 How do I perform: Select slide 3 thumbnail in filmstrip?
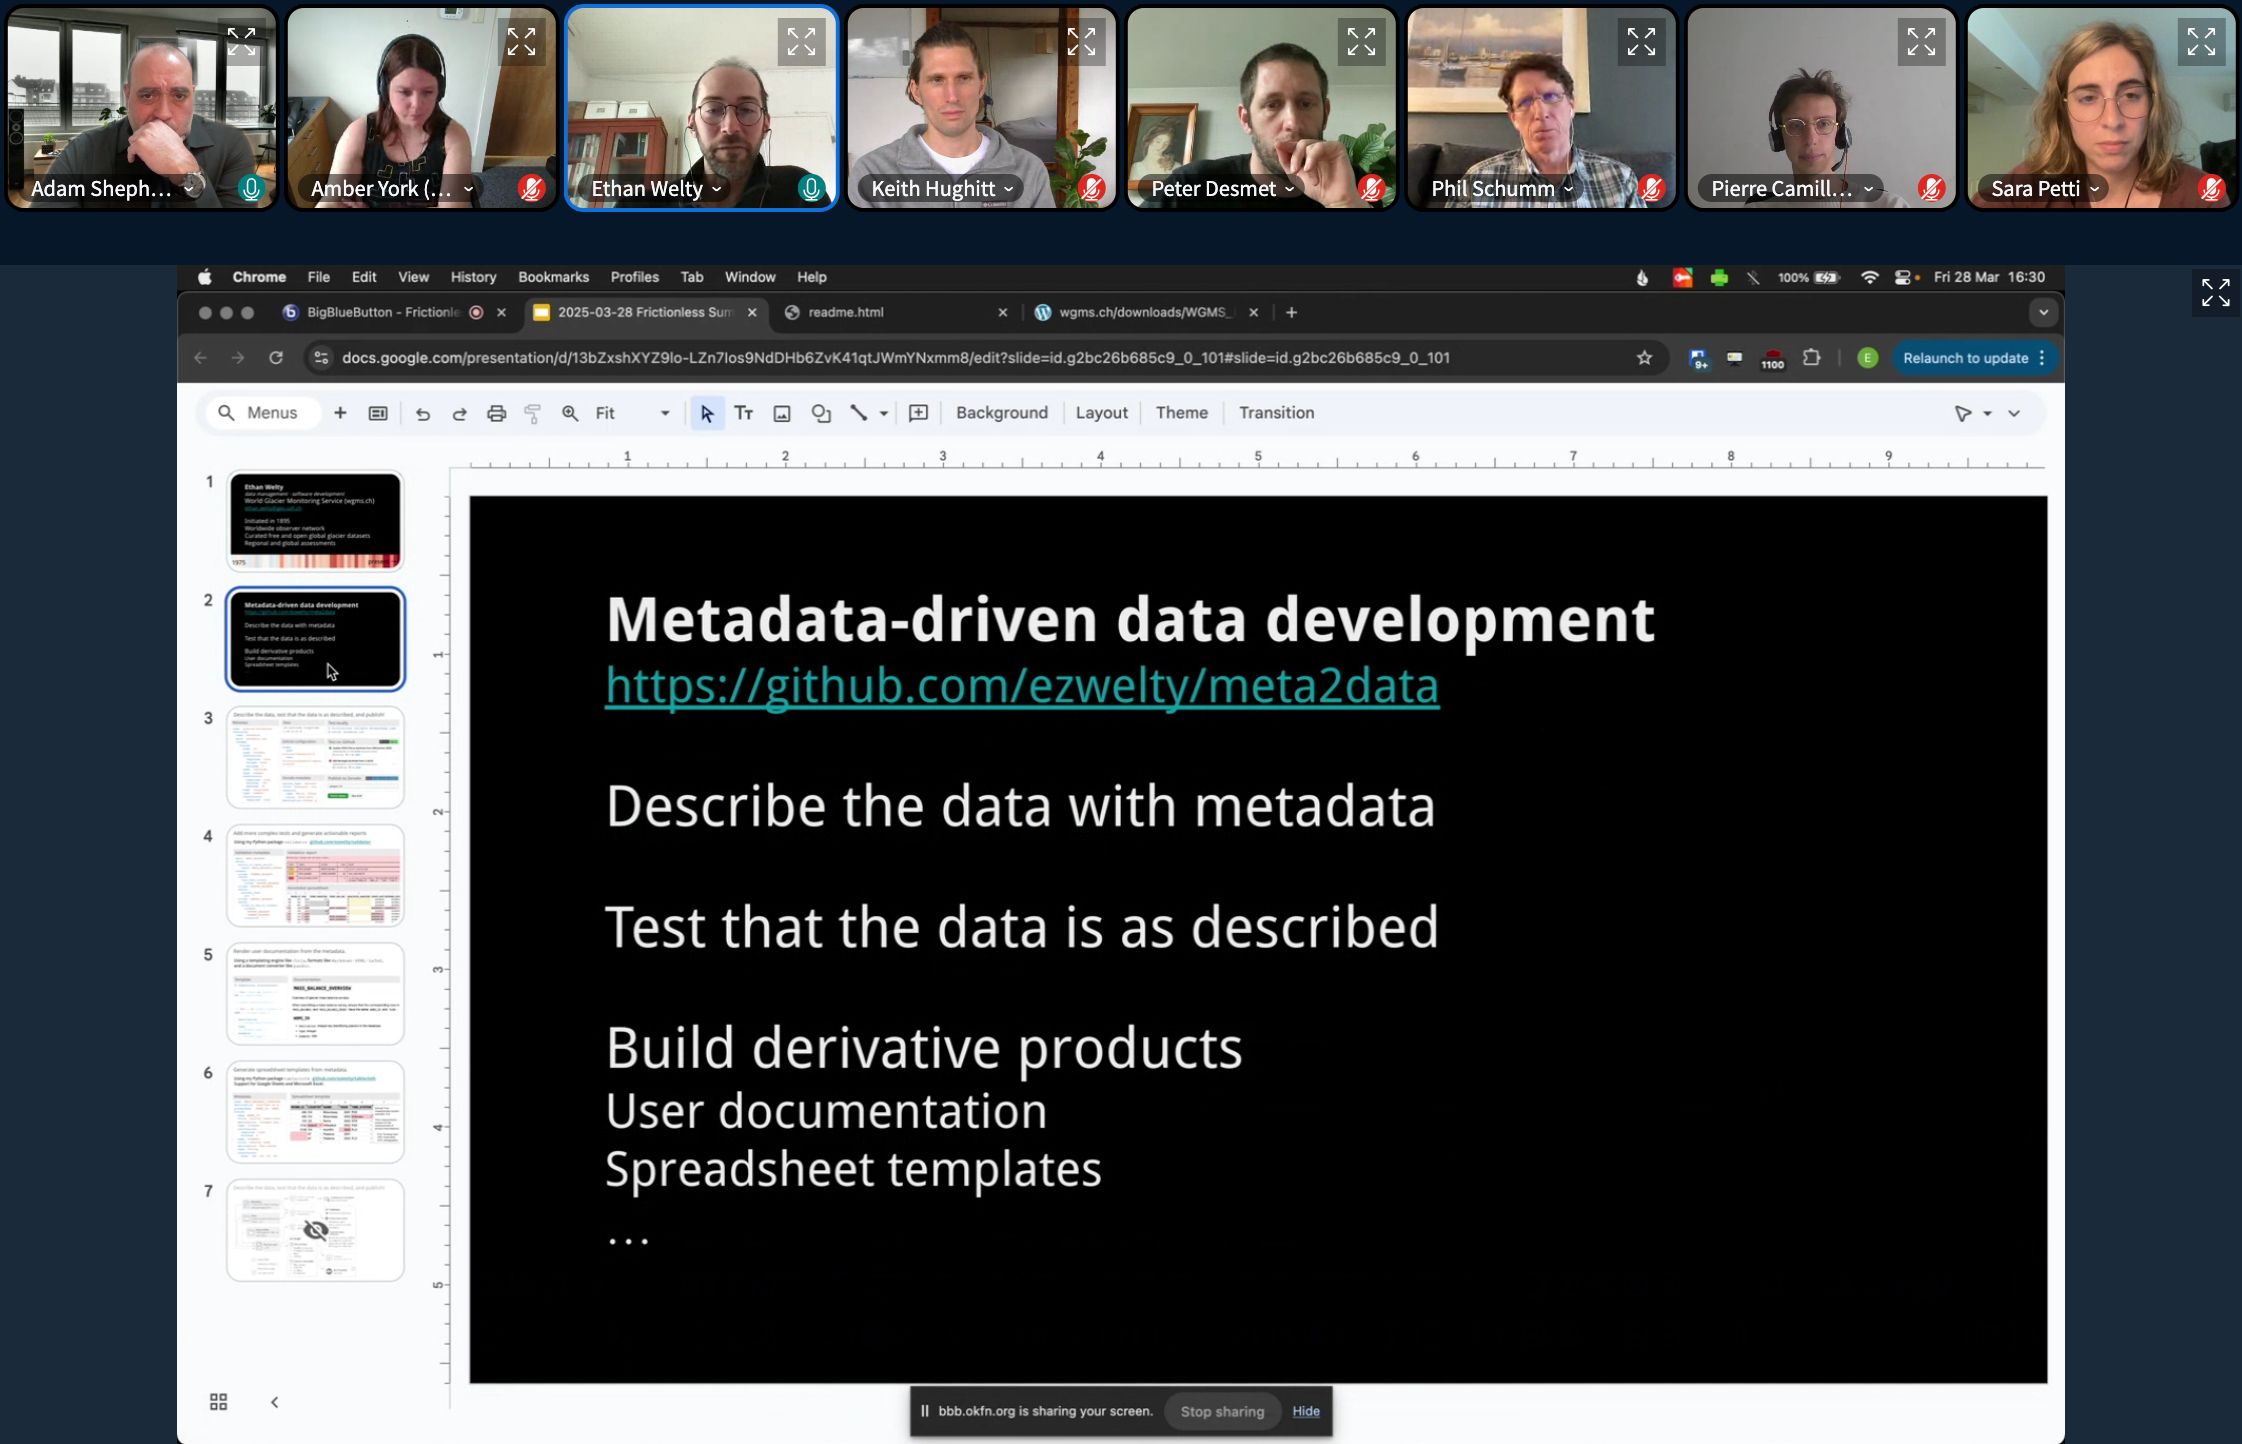pyautogui.click(x=315, y=757)
